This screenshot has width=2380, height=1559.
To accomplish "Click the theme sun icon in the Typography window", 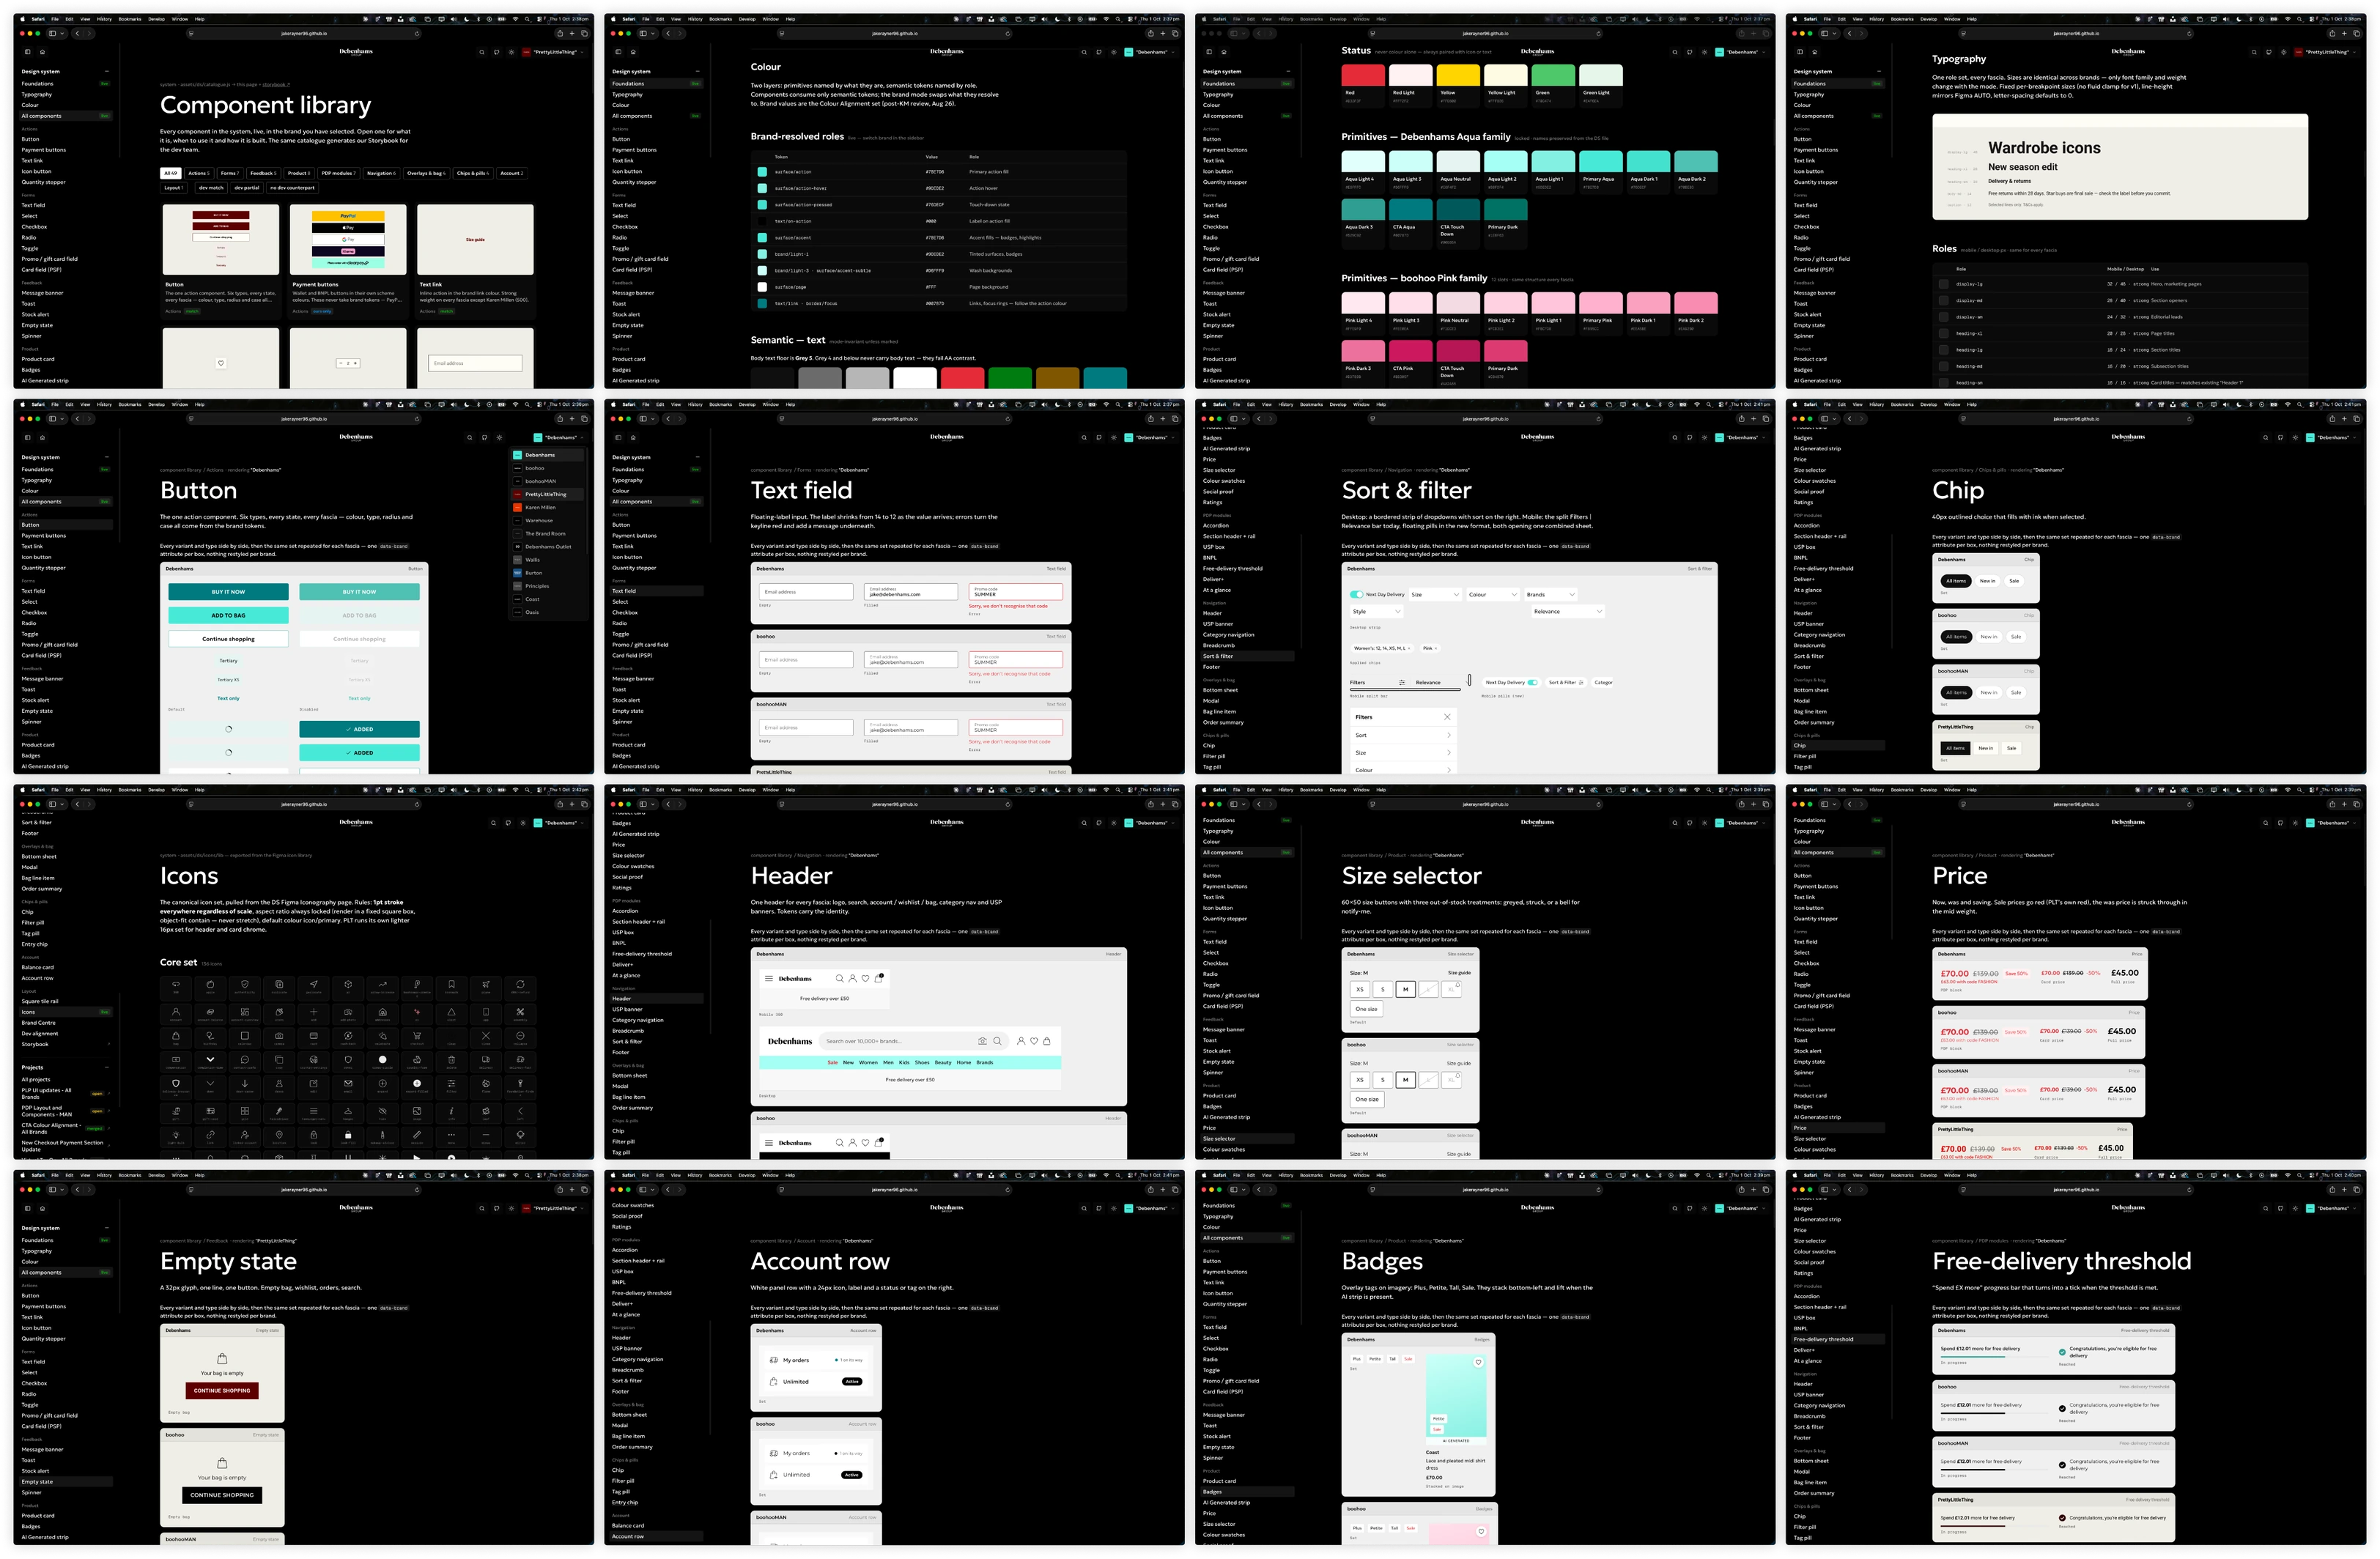I will tap(2284, 52).
